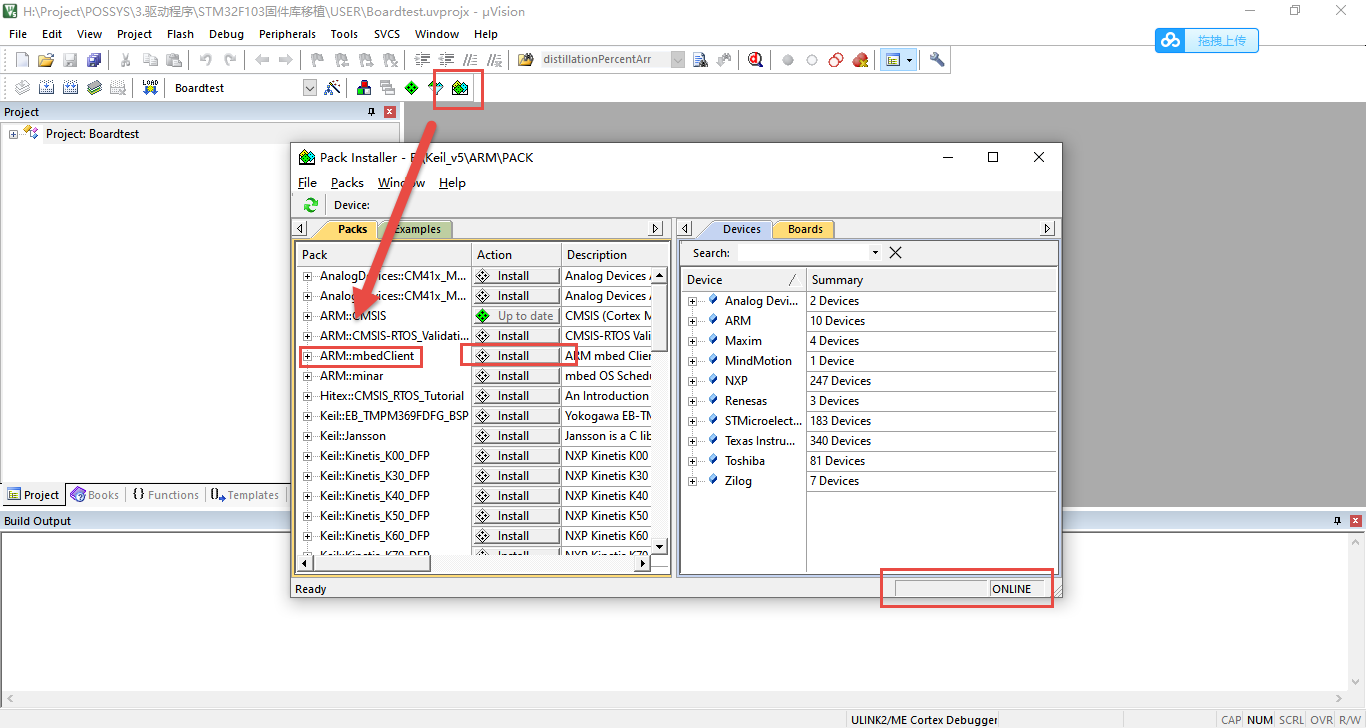1366x728 pixels.
Task: Select the Packs tab
Action: (352, 229)
